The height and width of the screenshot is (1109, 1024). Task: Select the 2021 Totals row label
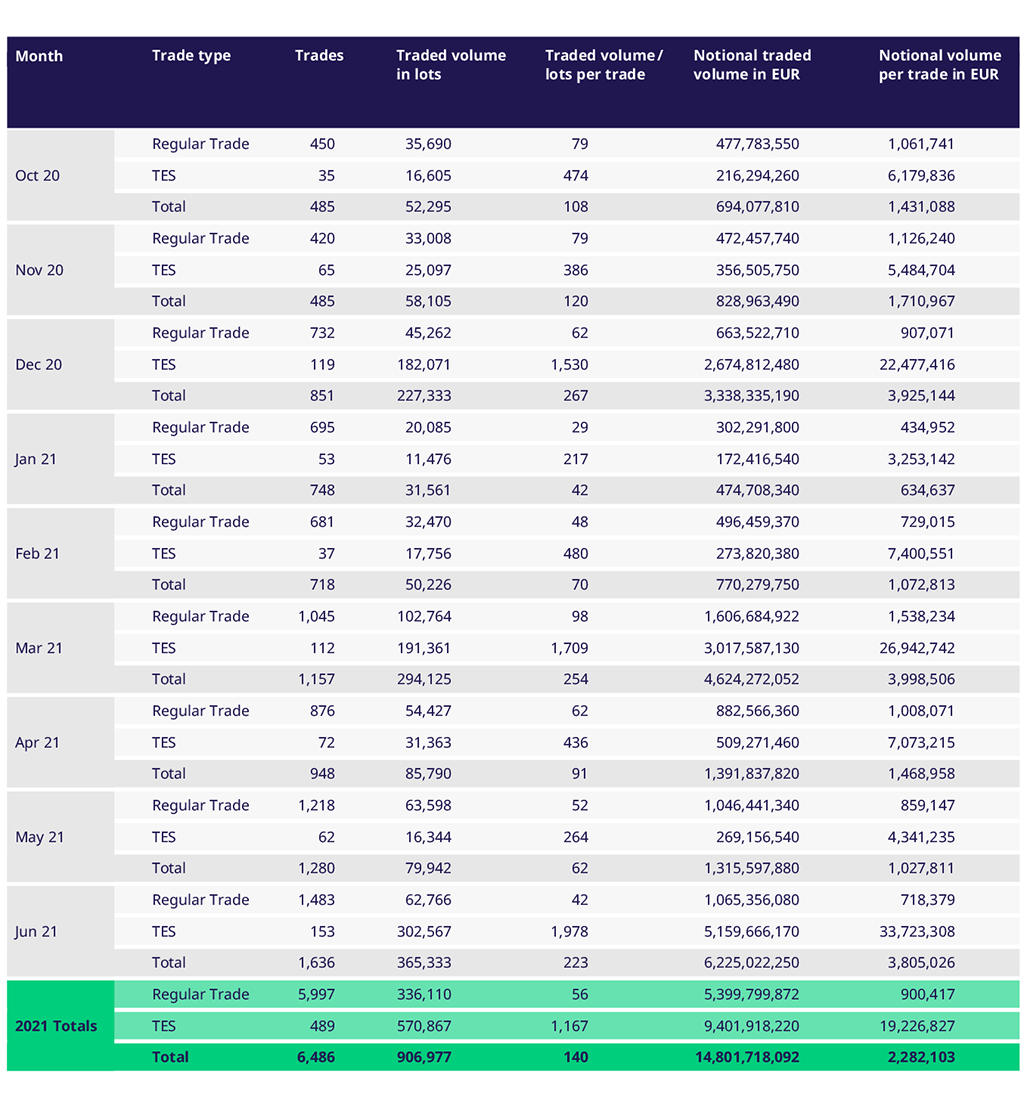tap(56, 1026)
